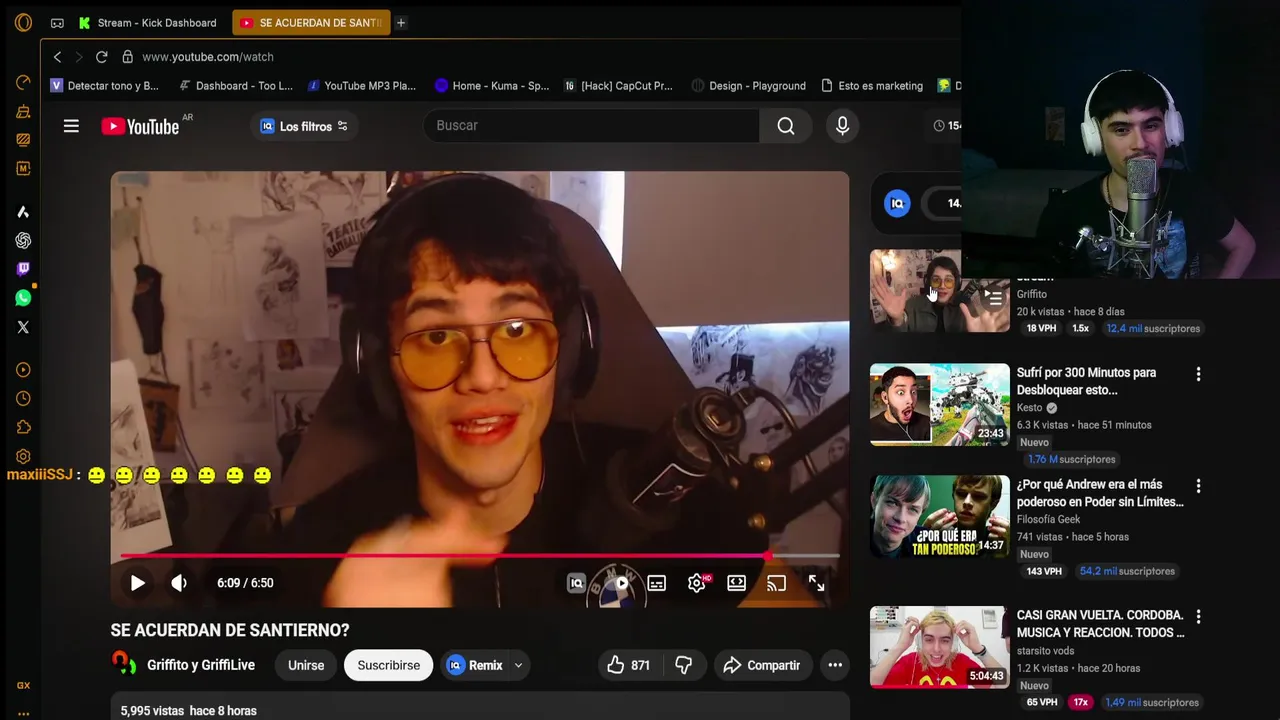Screen dimensions: 1280x720
Task: Click the Unirse button
Action: pos(306,665)
